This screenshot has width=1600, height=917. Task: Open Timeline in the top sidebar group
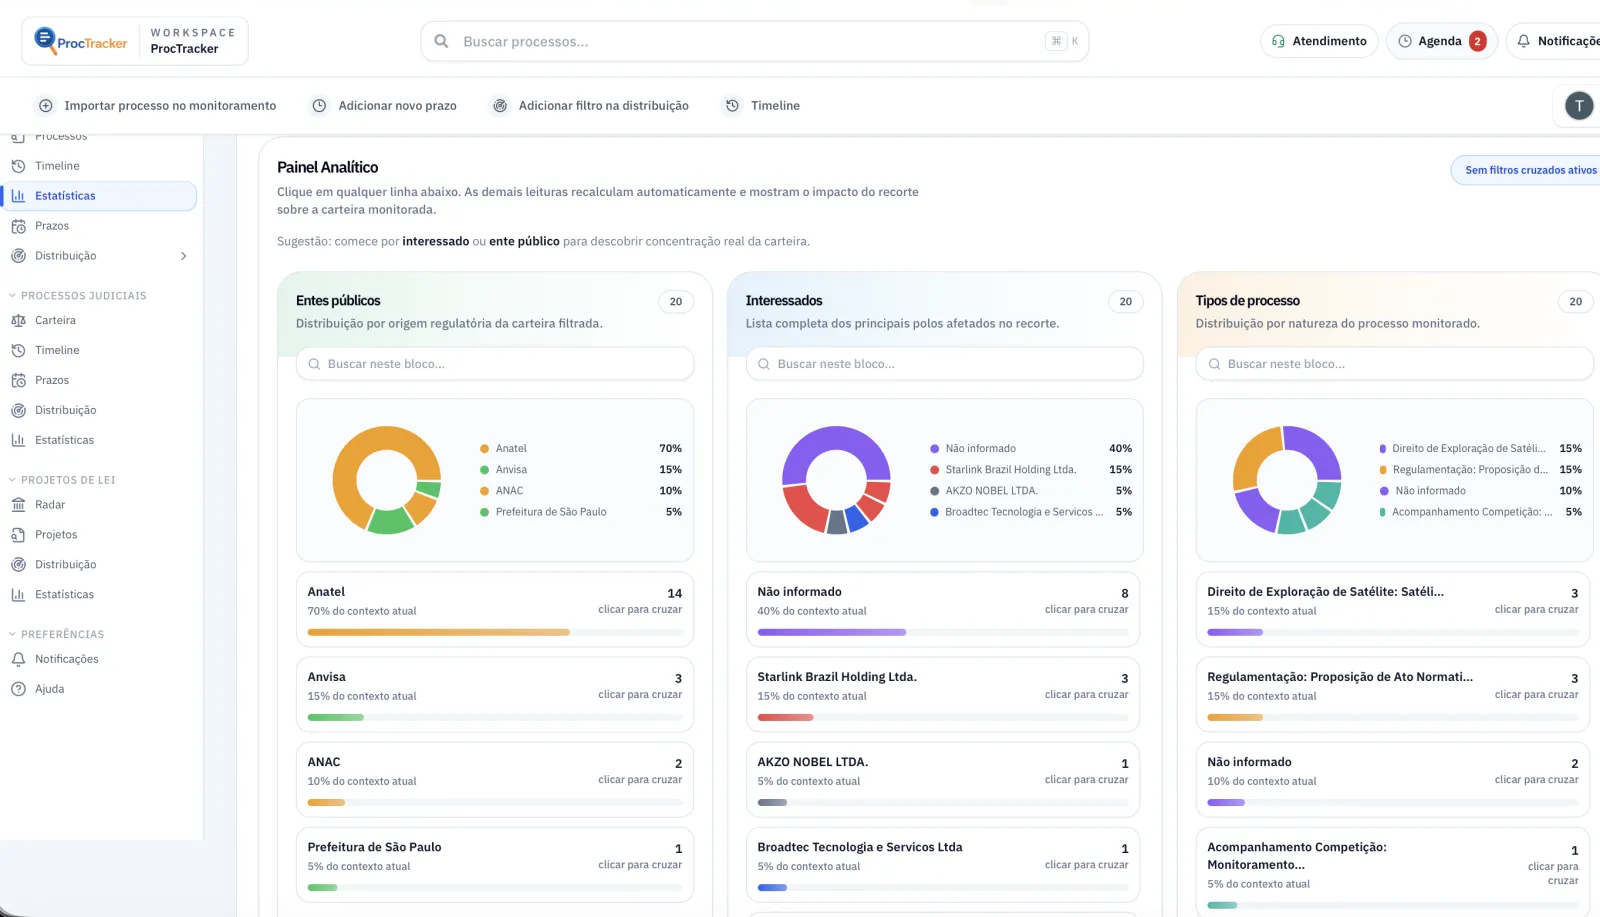100,166
